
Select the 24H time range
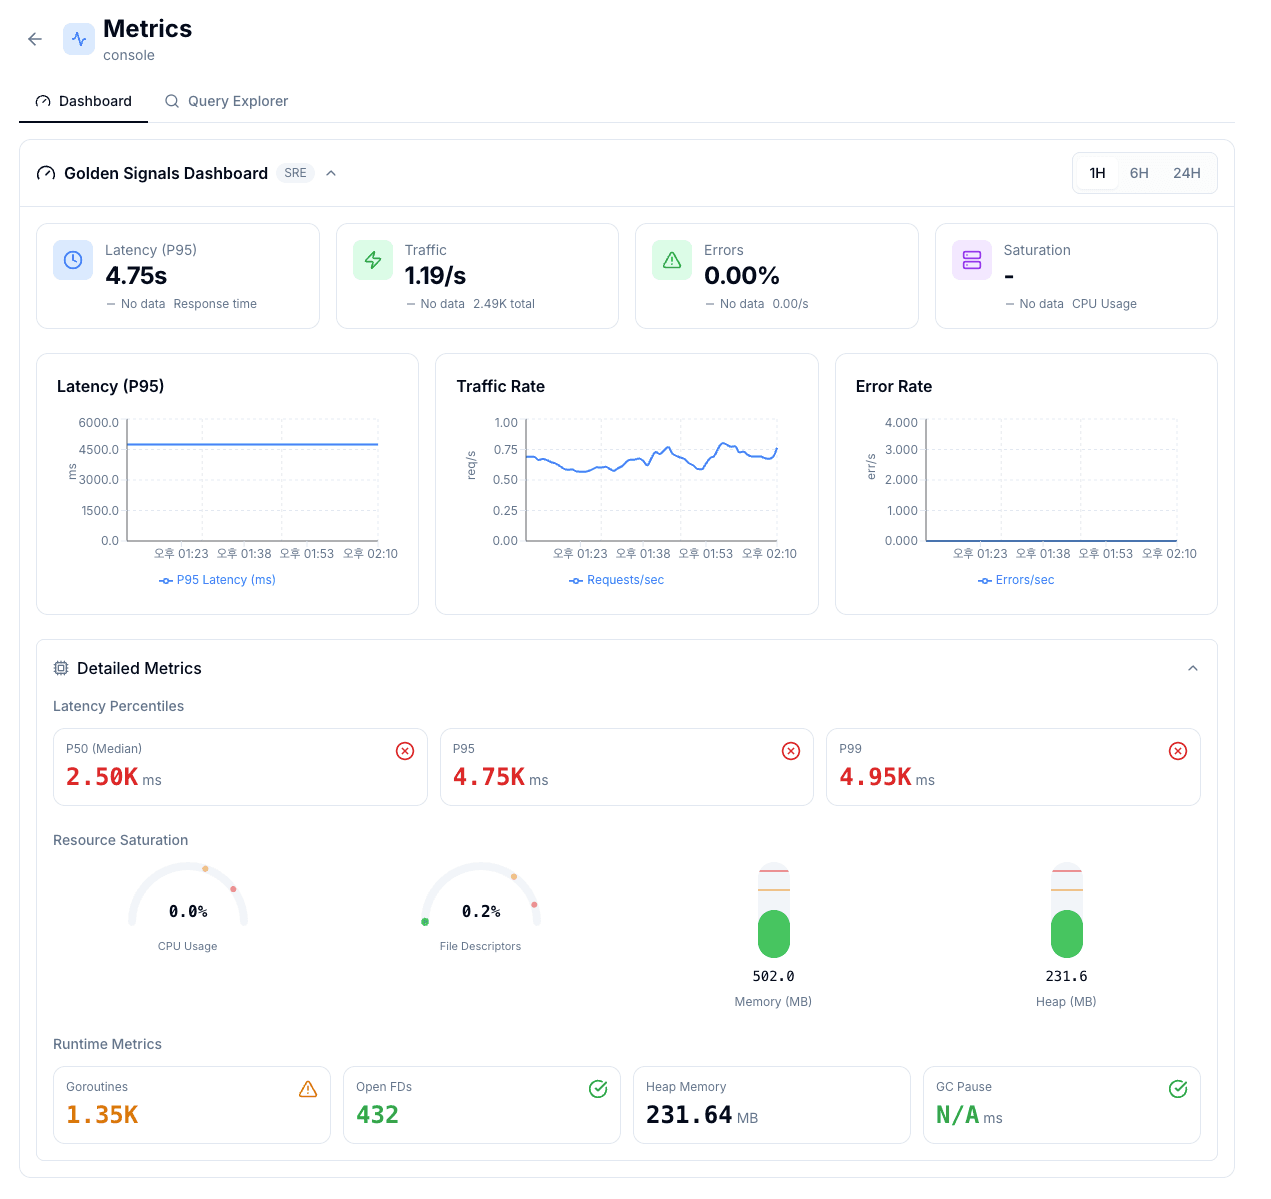[1187, 173]
